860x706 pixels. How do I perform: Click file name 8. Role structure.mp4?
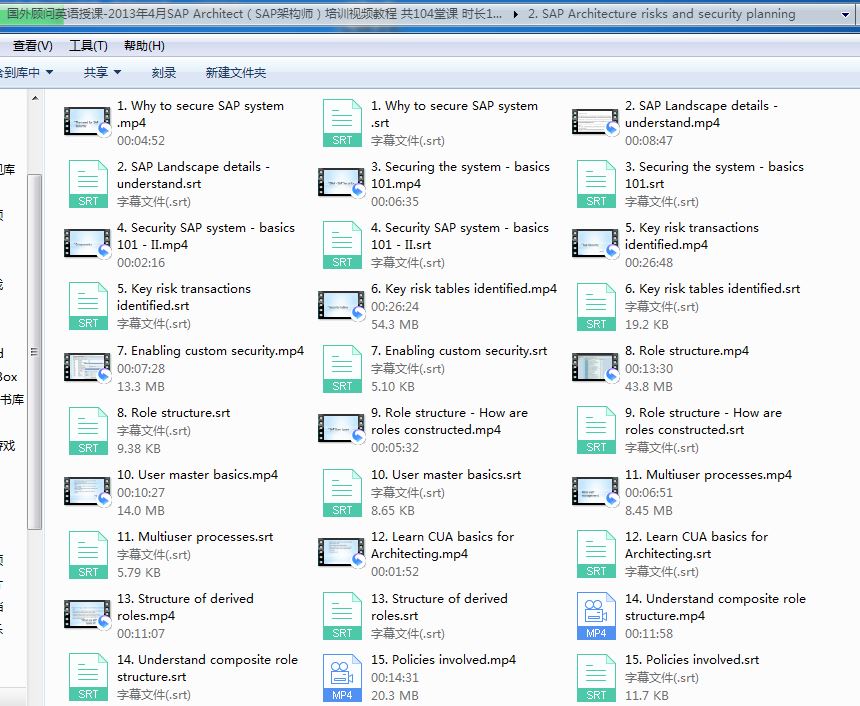687,351
